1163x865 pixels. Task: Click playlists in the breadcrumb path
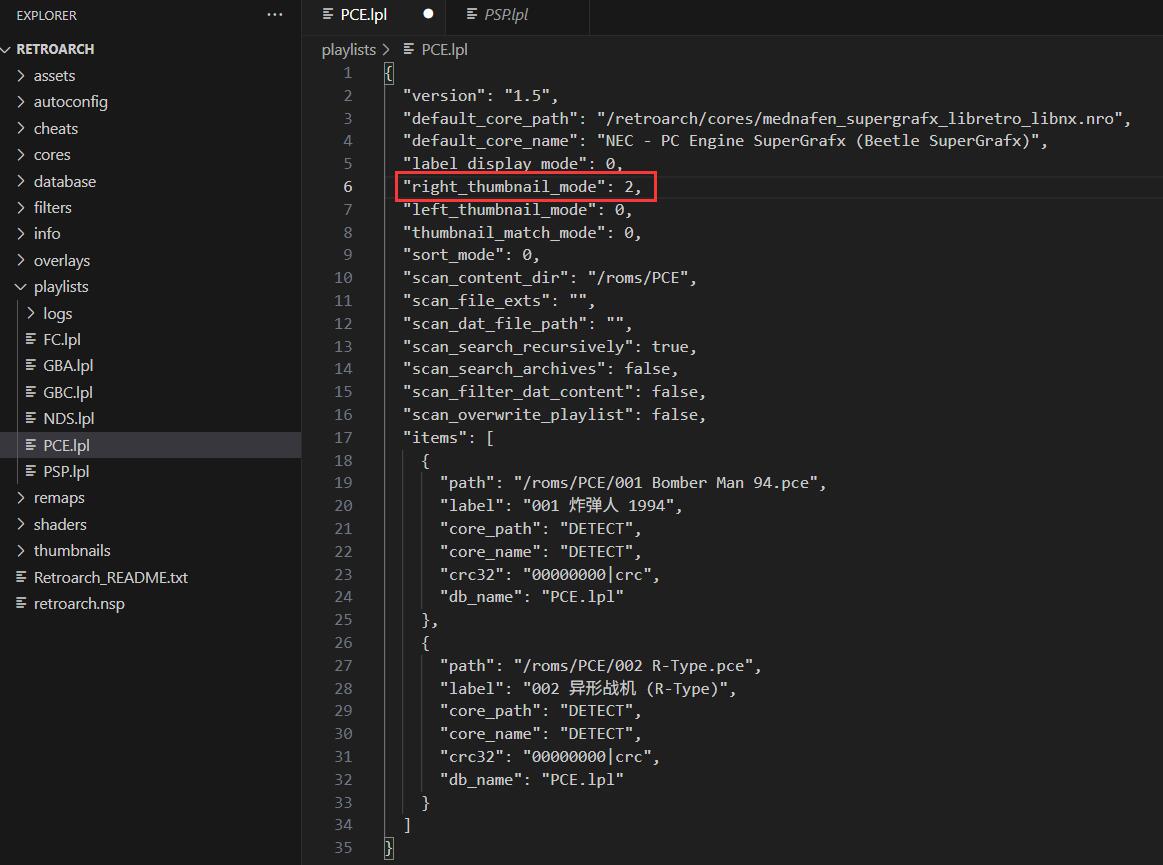click(x=348, y=49)
